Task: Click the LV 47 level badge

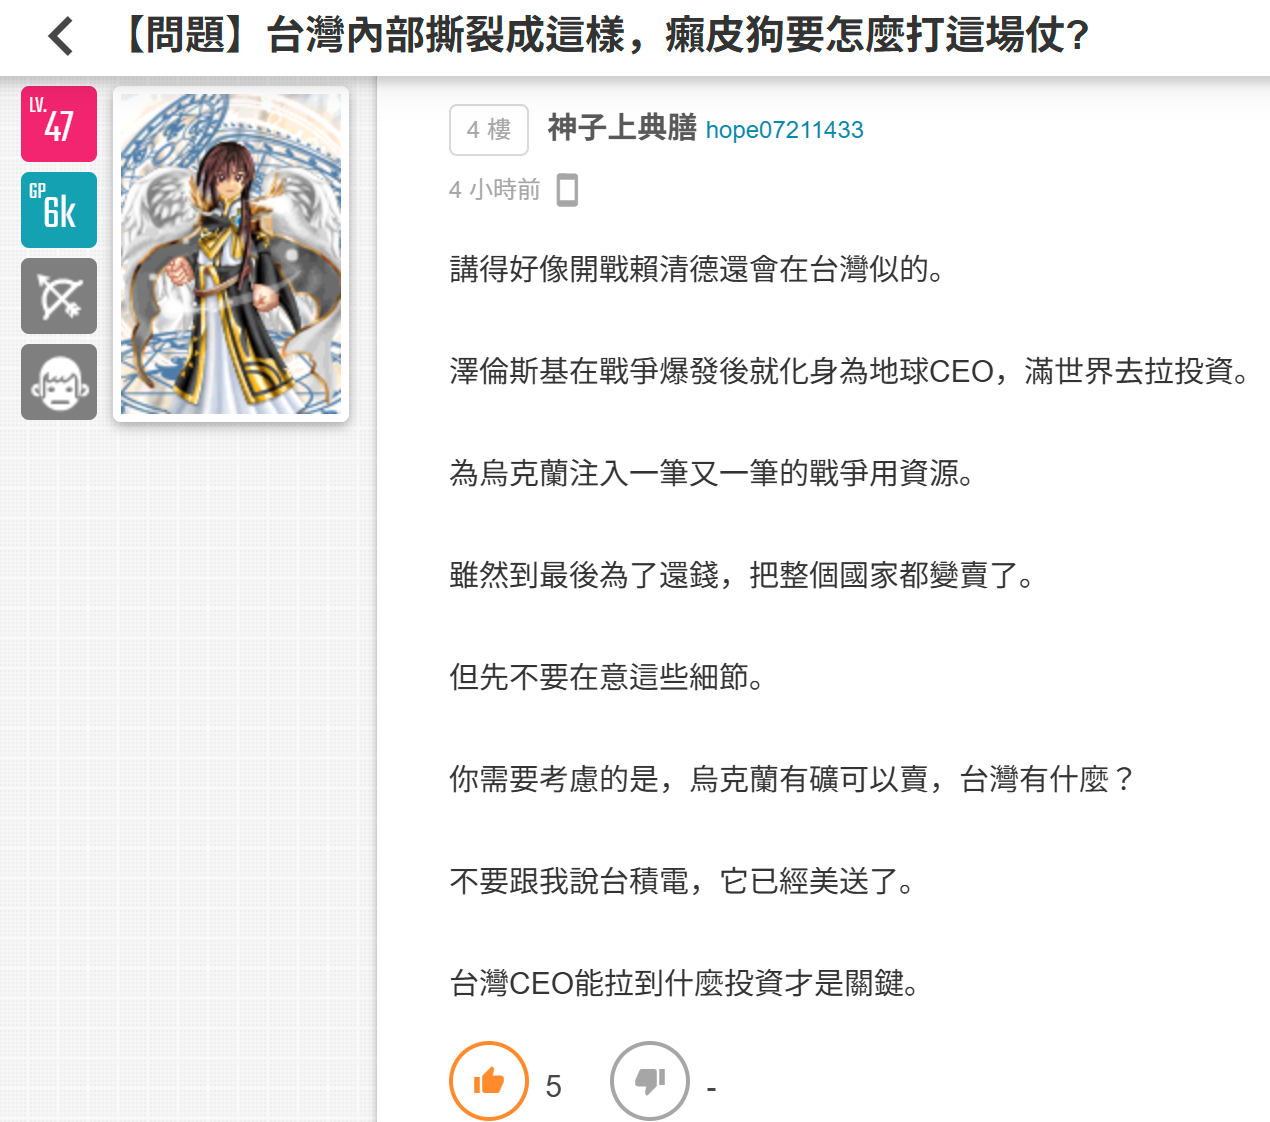Action: [x=59, y=124]
